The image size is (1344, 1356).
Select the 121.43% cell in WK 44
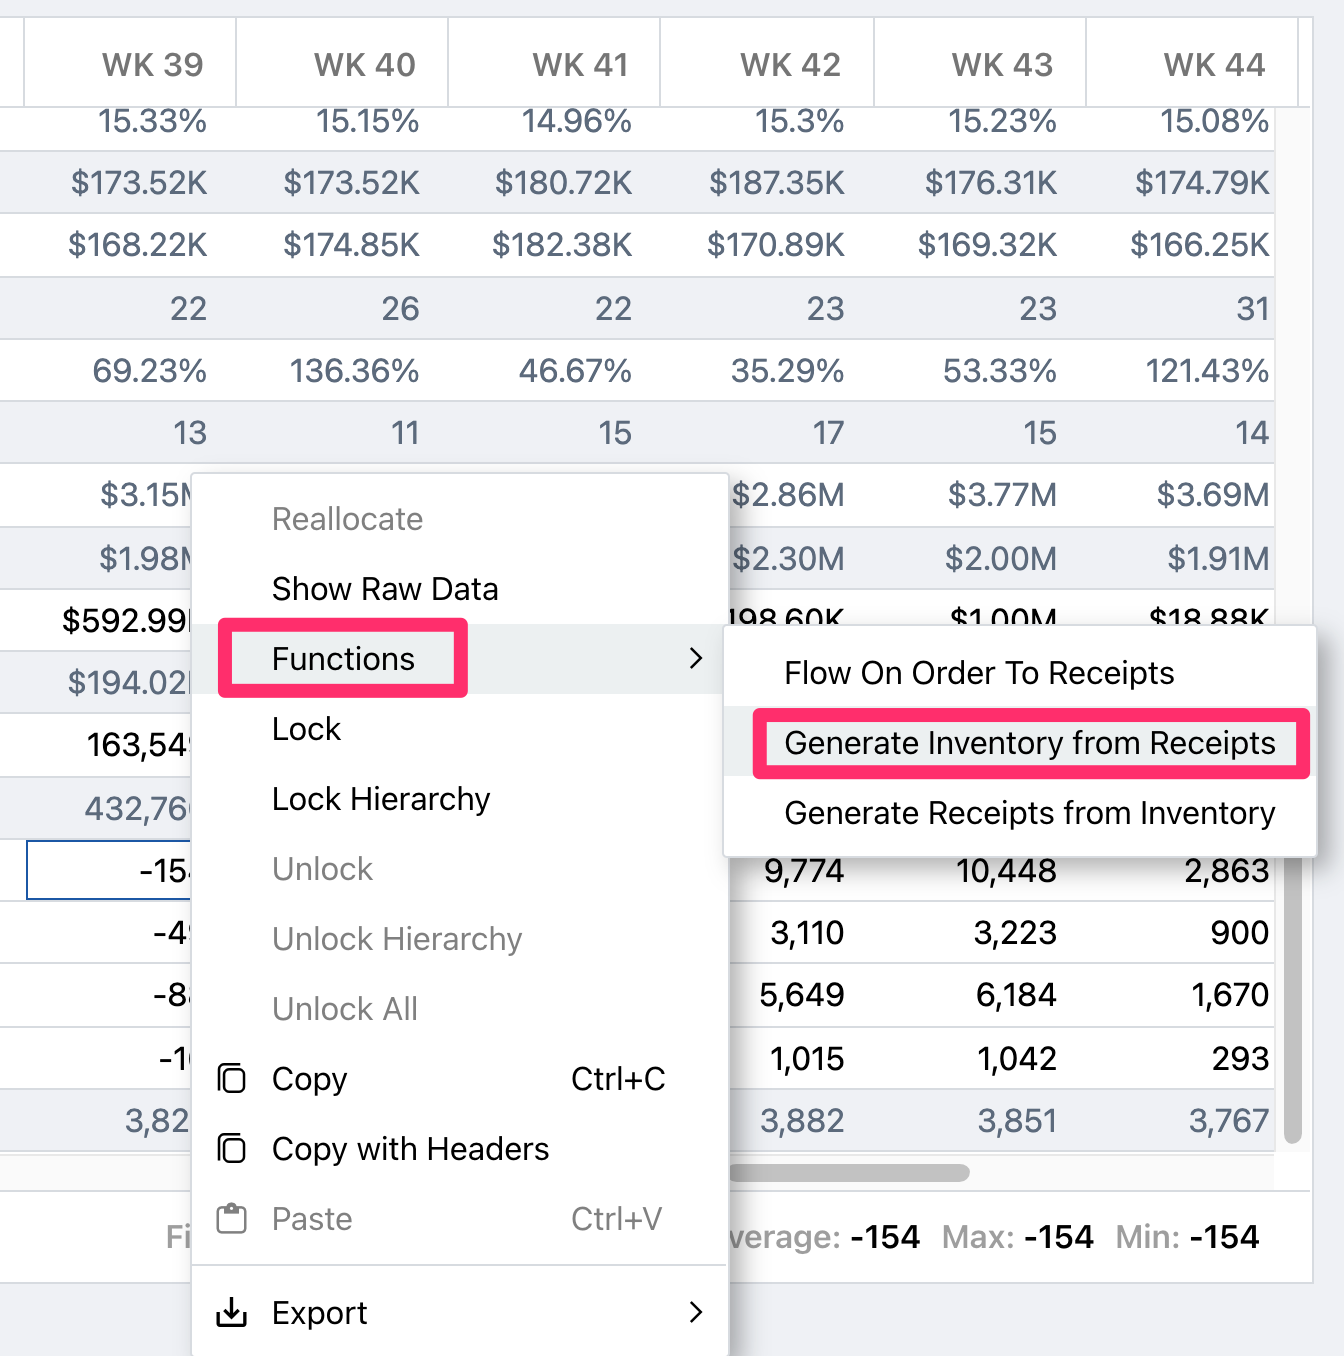tap(1206, 371)
